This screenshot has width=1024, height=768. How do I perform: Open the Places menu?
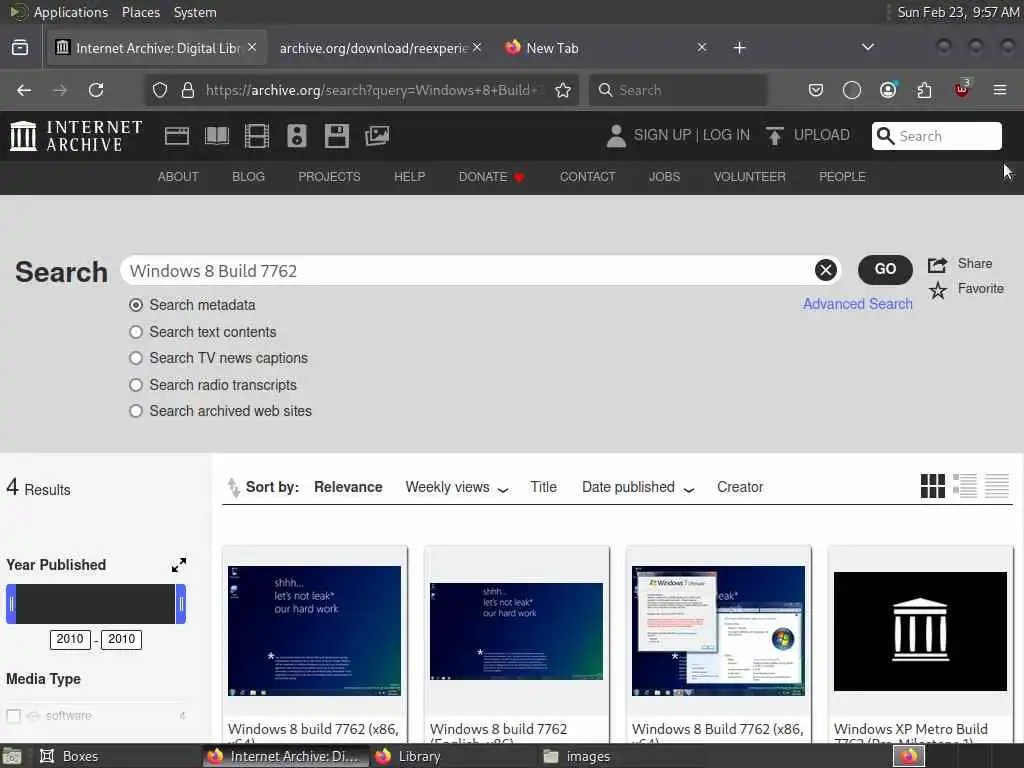click(x=141, y=12)
